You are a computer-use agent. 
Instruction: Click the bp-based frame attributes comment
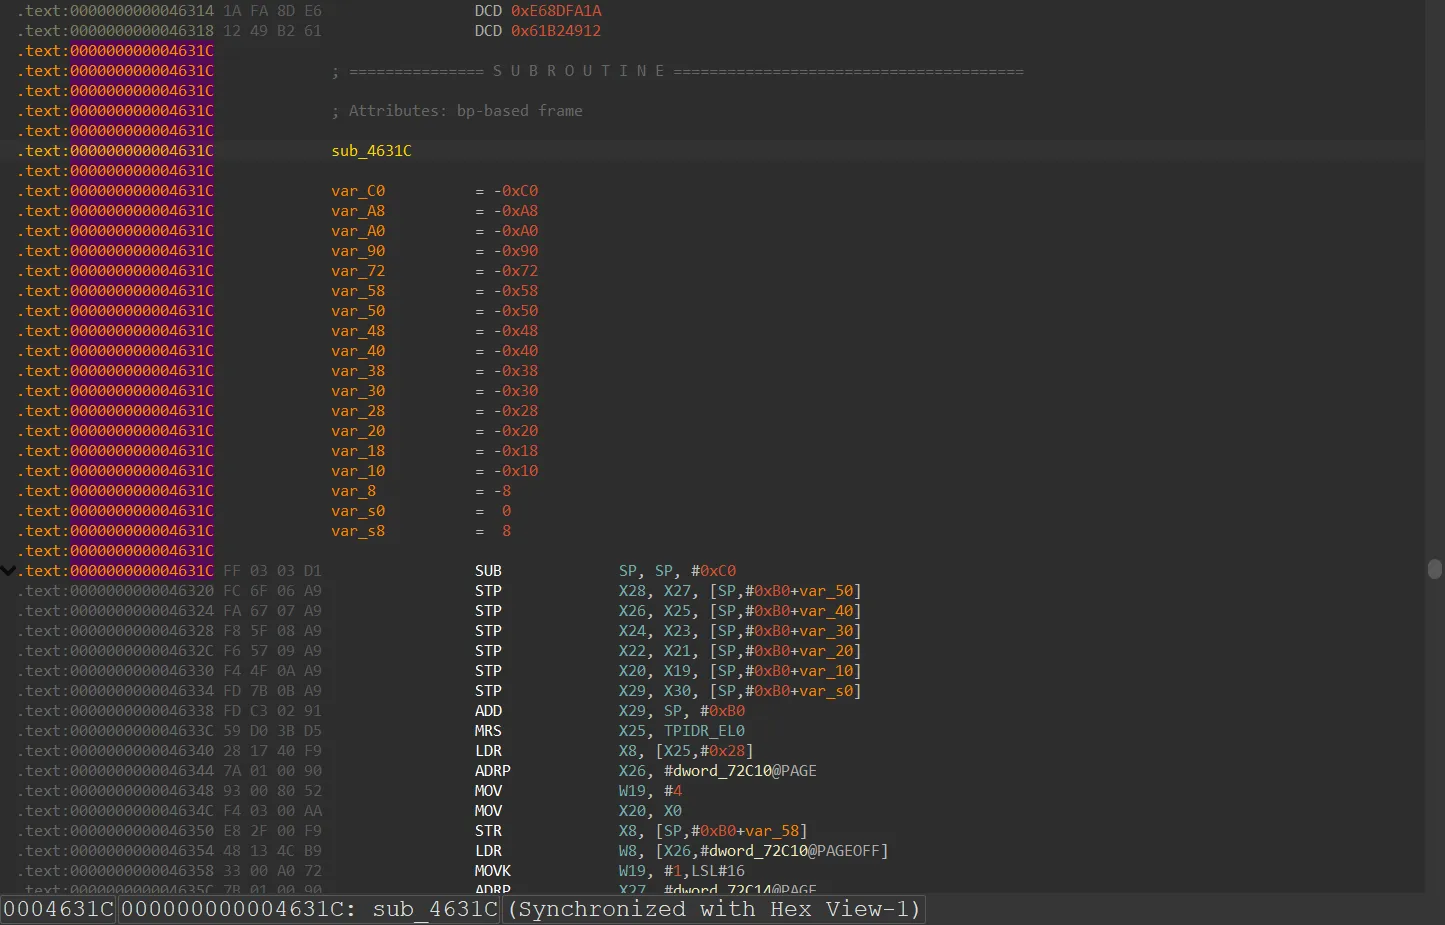pos(457,111)
